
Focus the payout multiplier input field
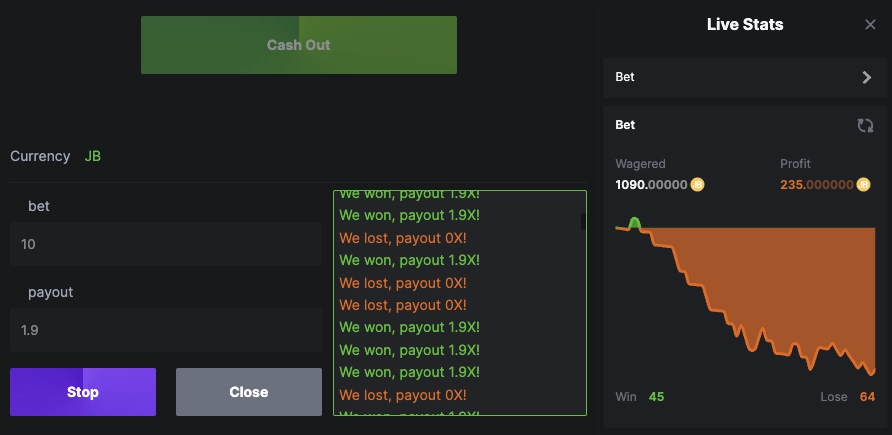point(165,330)
